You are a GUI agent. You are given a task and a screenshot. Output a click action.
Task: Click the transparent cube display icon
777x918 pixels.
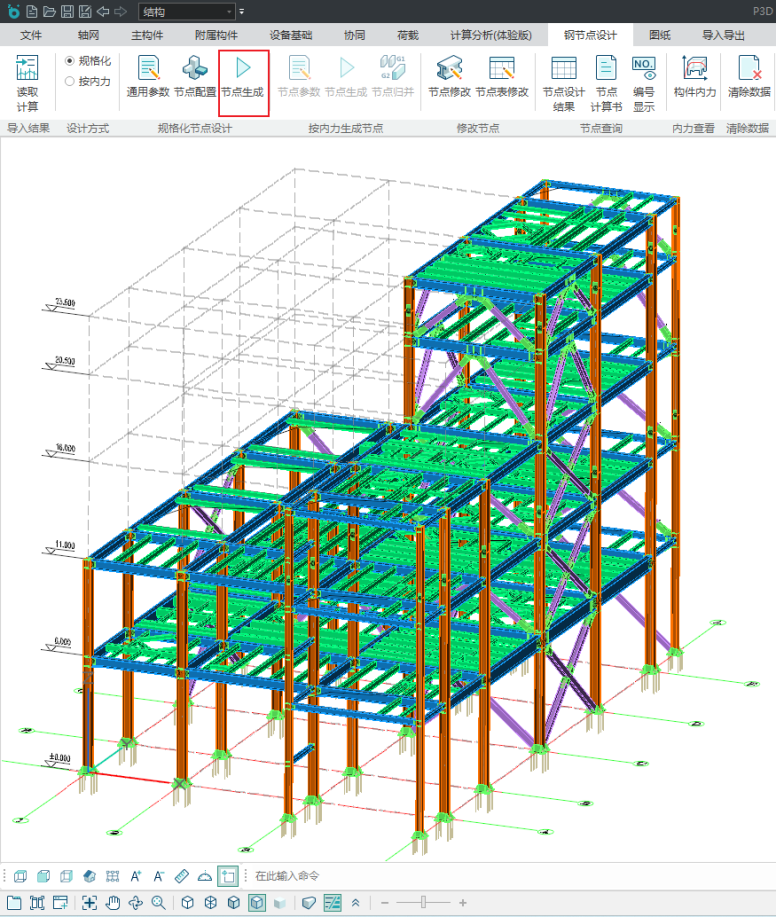pos(66,876)
